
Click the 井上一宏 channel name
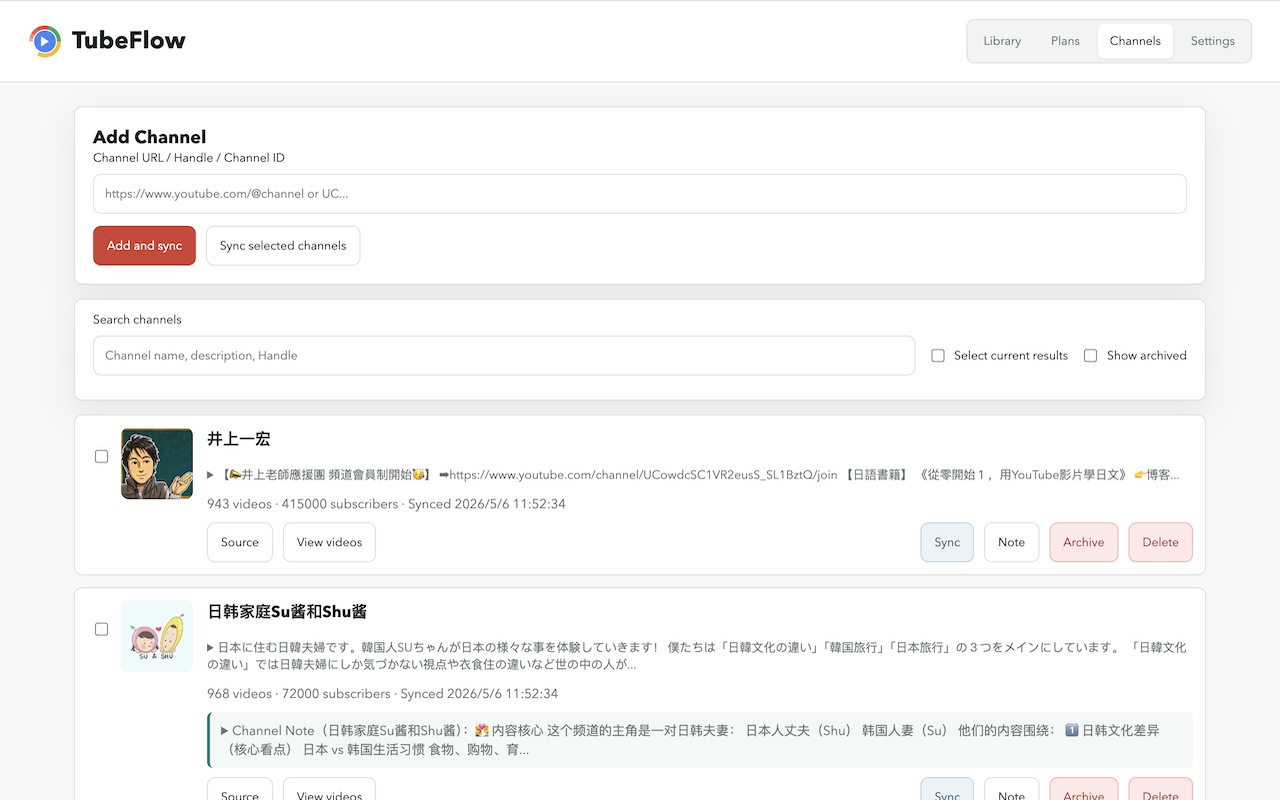click(x=239, y=439)
